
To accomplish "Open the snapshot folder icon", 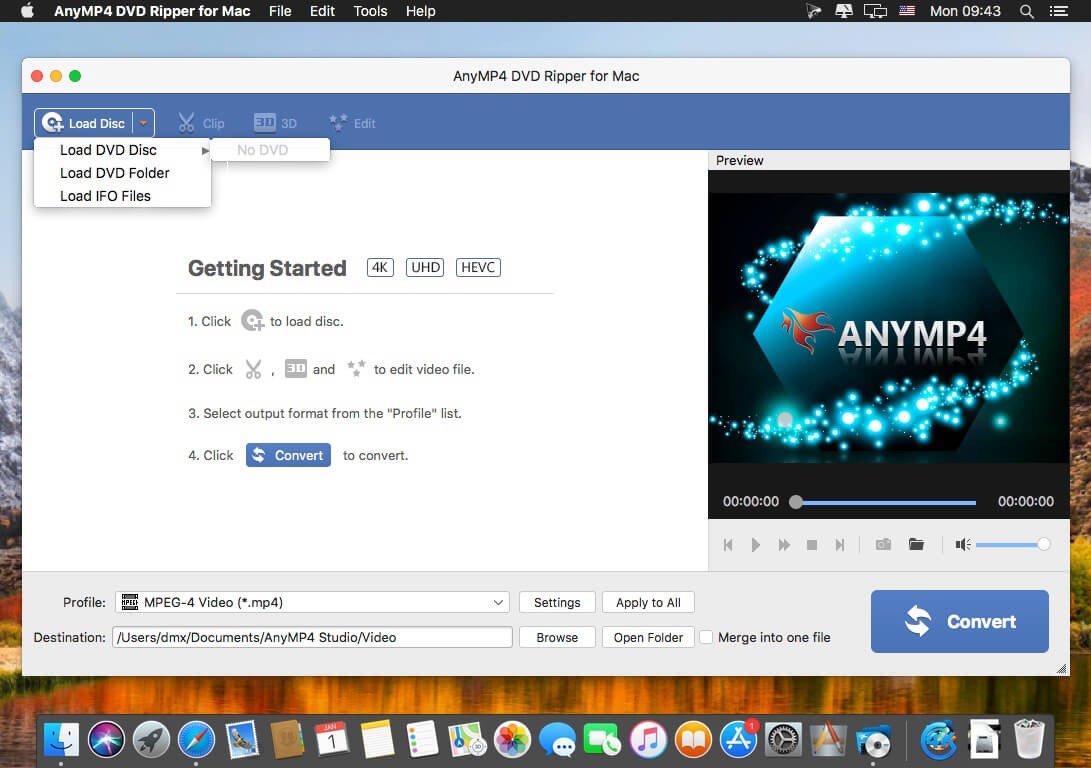I will tap(916, 544).
